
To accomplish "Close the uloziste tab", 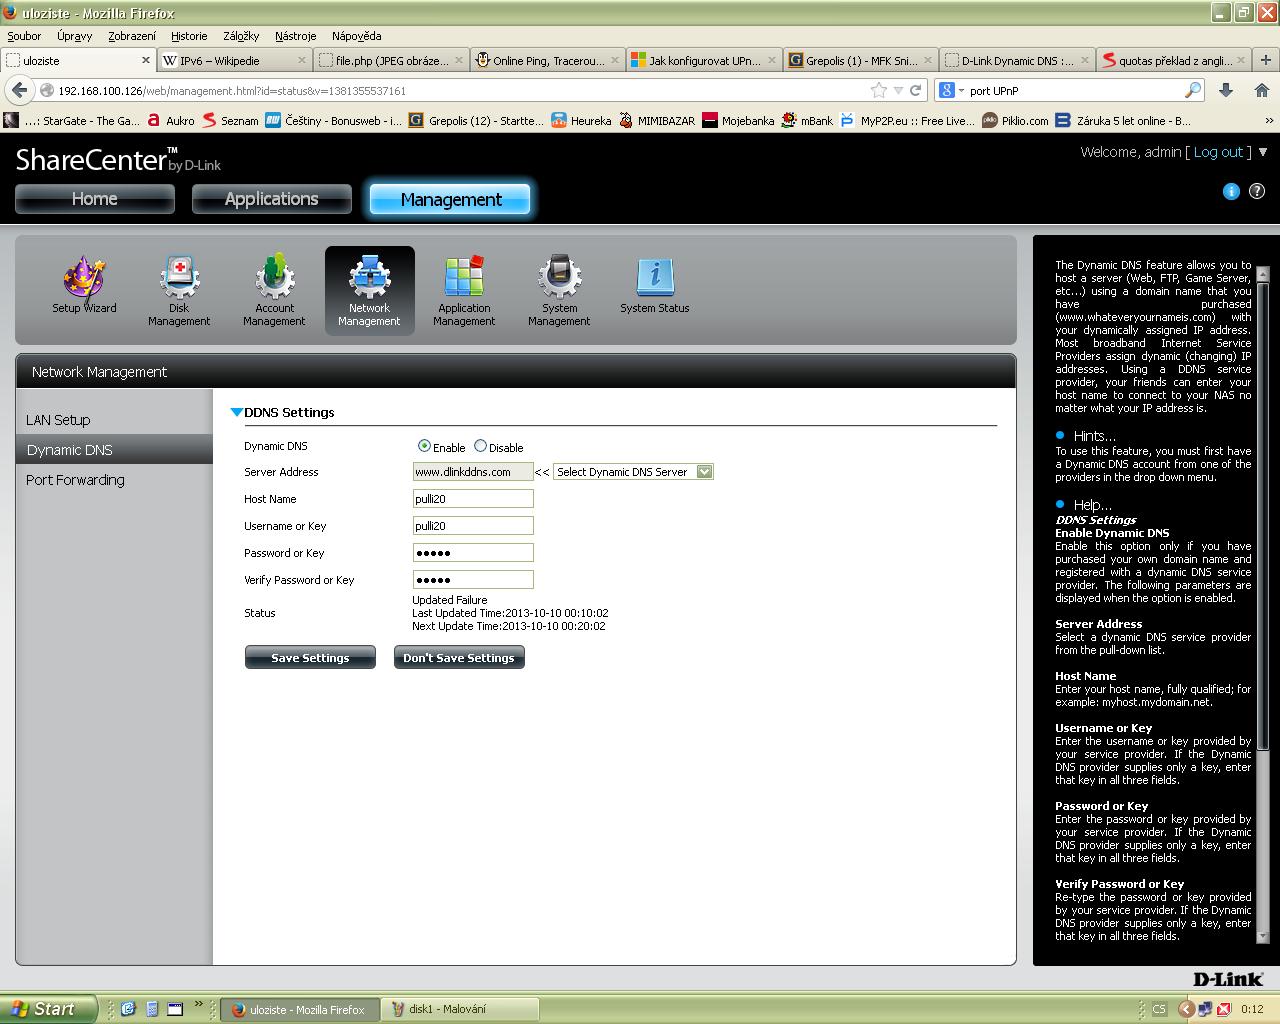I will 145,60.
